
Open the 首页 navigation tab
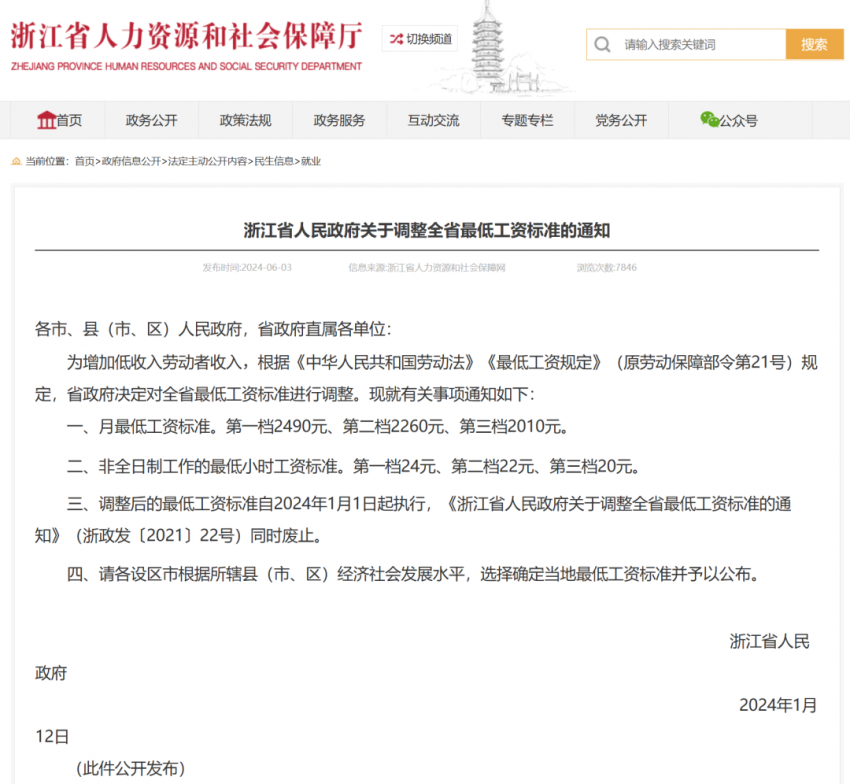click(59, 120)
